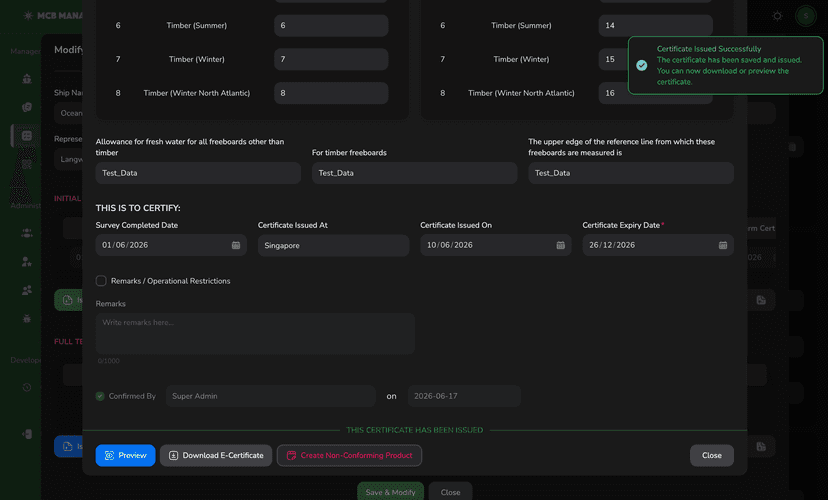This screenshot has width=828, height=500.
Task: Click the 'THIS IS TO CERTIFY:' heading
Action: point(138,208)
